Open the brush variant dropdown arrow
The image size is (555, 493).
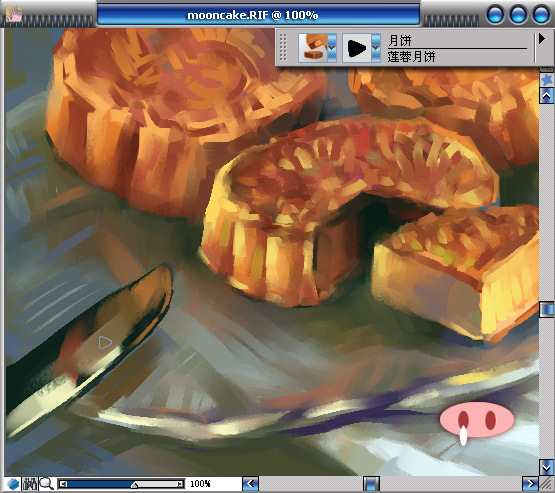[376, 48]
